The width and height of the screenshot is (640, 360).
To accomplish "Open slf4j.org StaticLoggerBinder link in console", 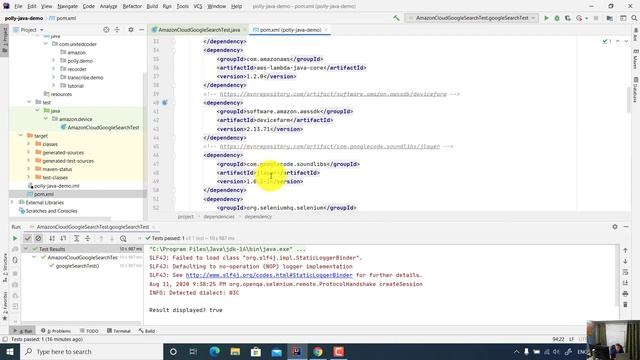I will 269,275.
